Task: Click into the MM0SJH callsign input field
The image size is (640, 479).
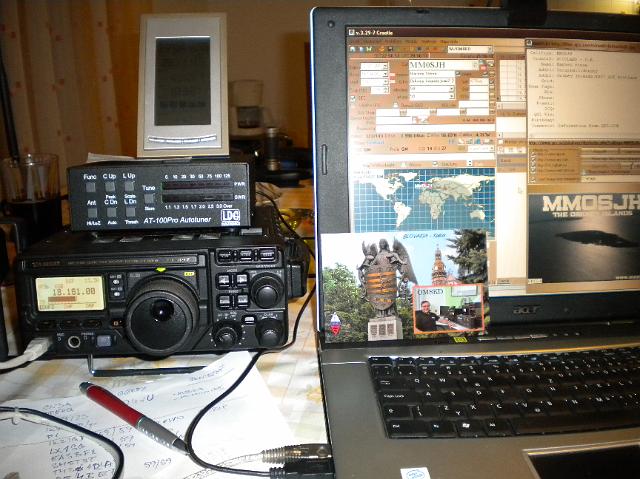Action: click(436, 66)
